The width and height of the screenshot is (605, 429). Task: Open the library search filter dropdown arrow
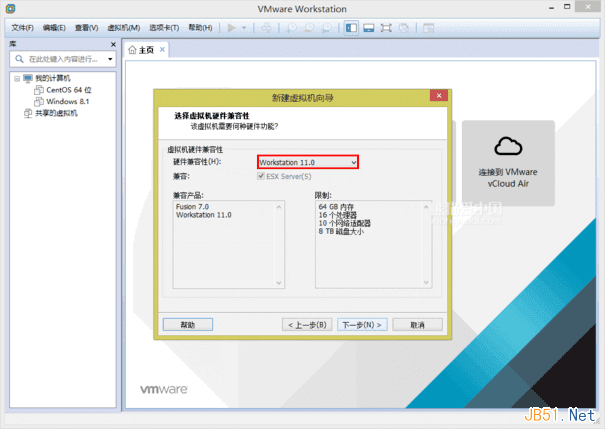pyautogui.click(x=110, y=59)
